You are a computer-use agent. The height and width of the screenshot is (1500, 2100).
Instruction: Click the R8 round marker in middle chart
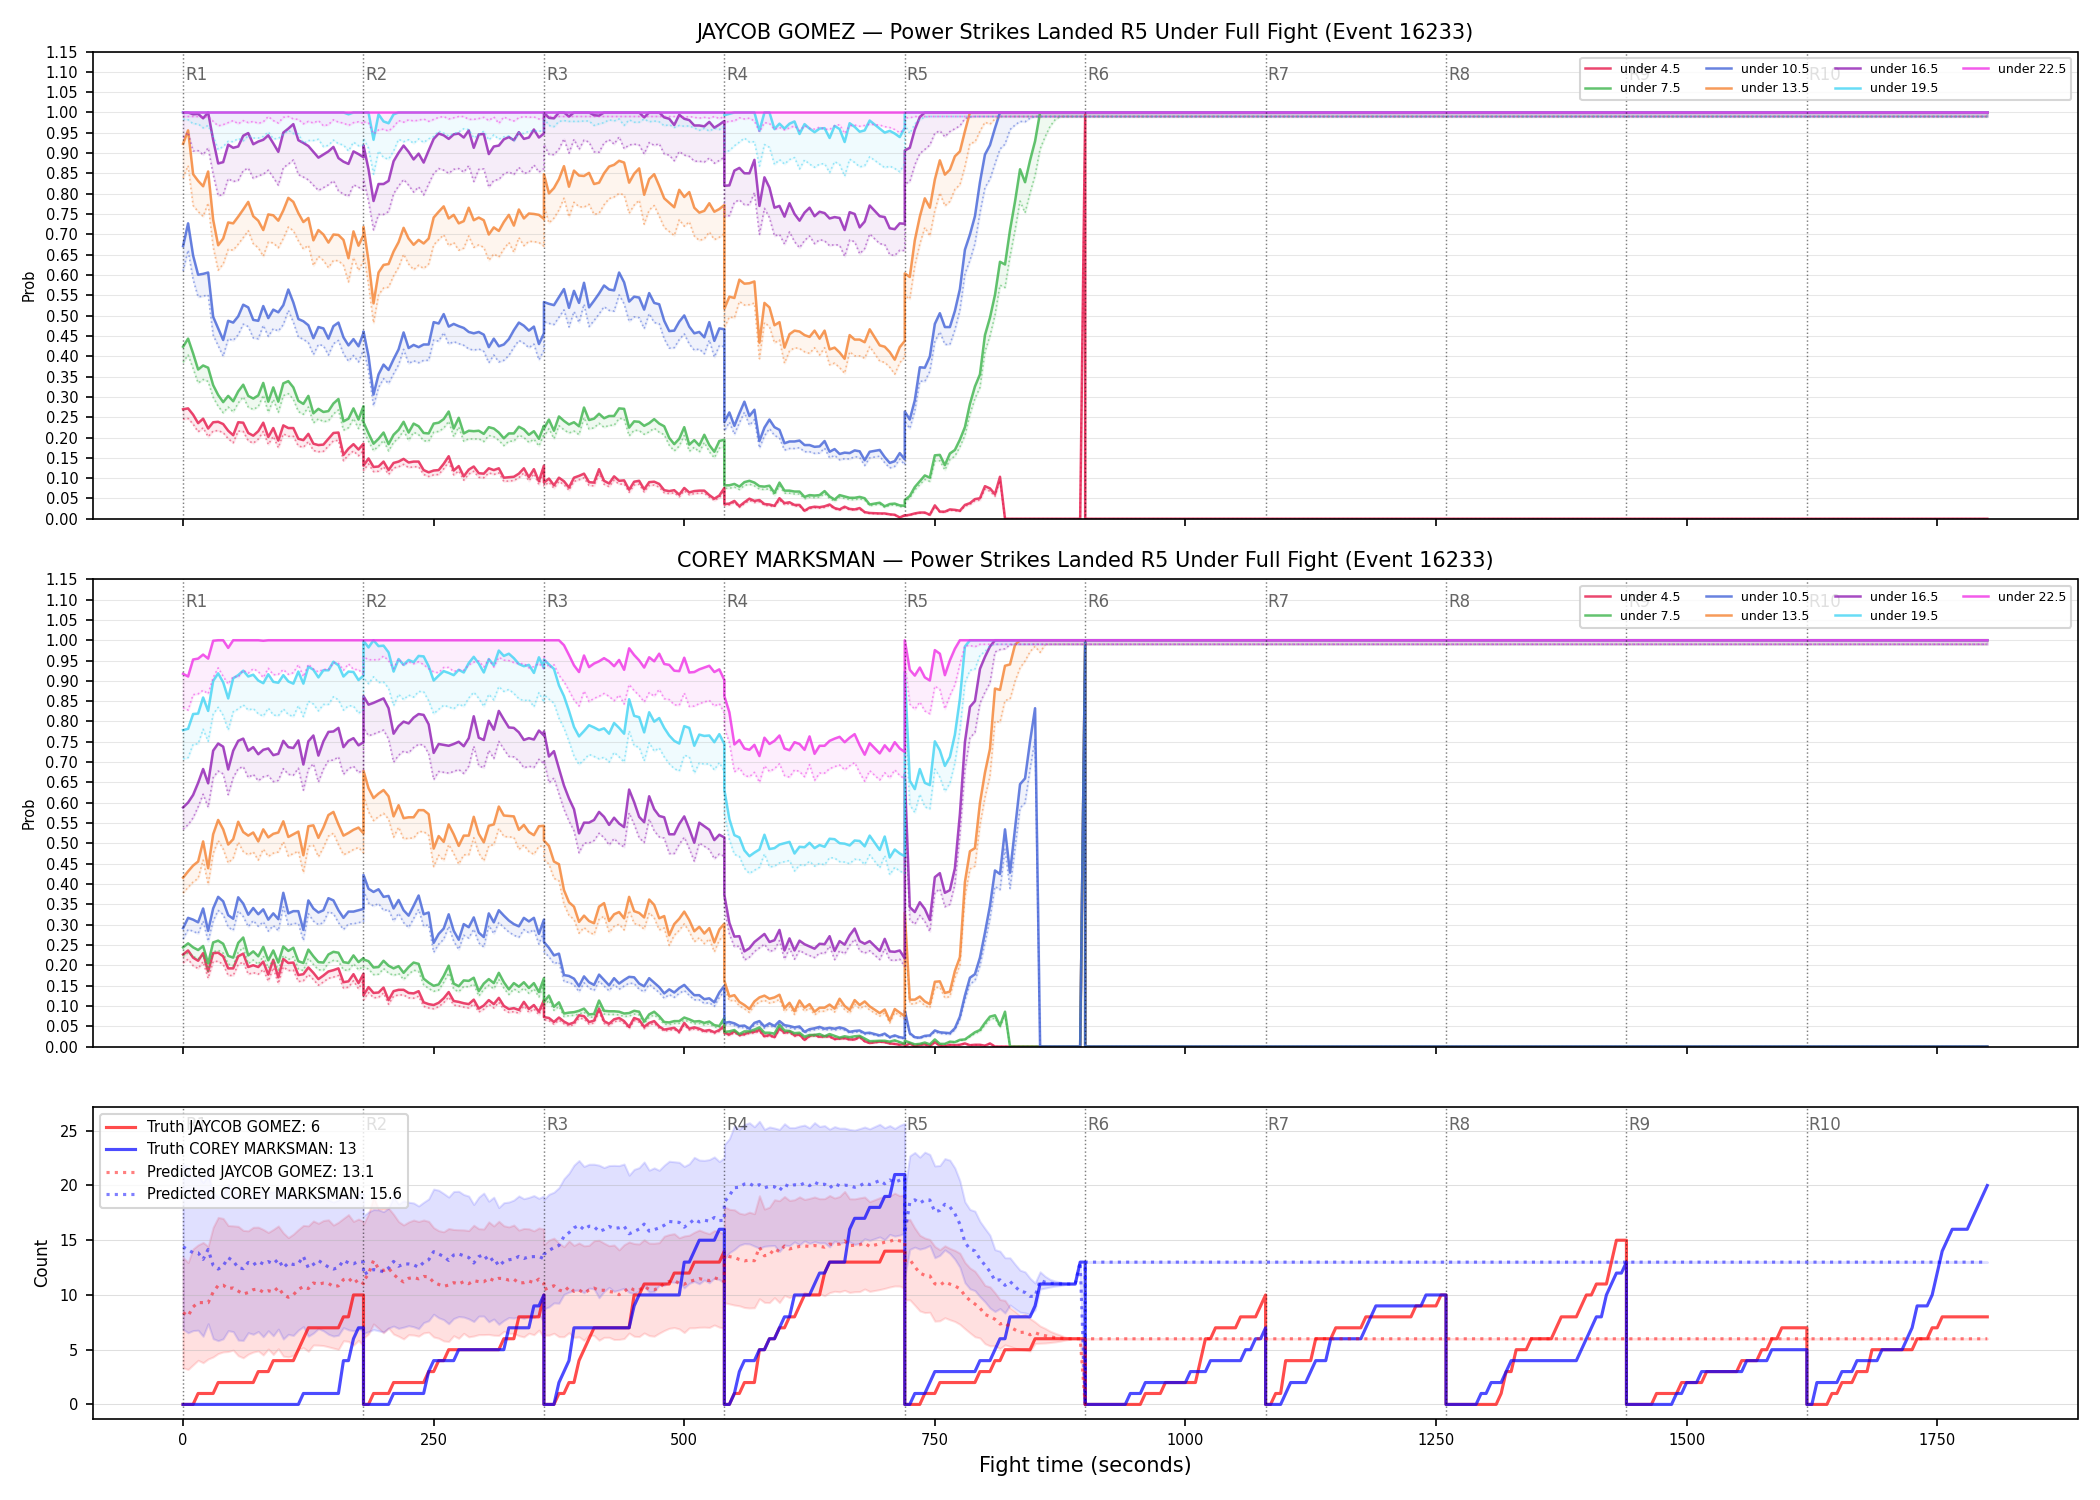click(1459, 601)
